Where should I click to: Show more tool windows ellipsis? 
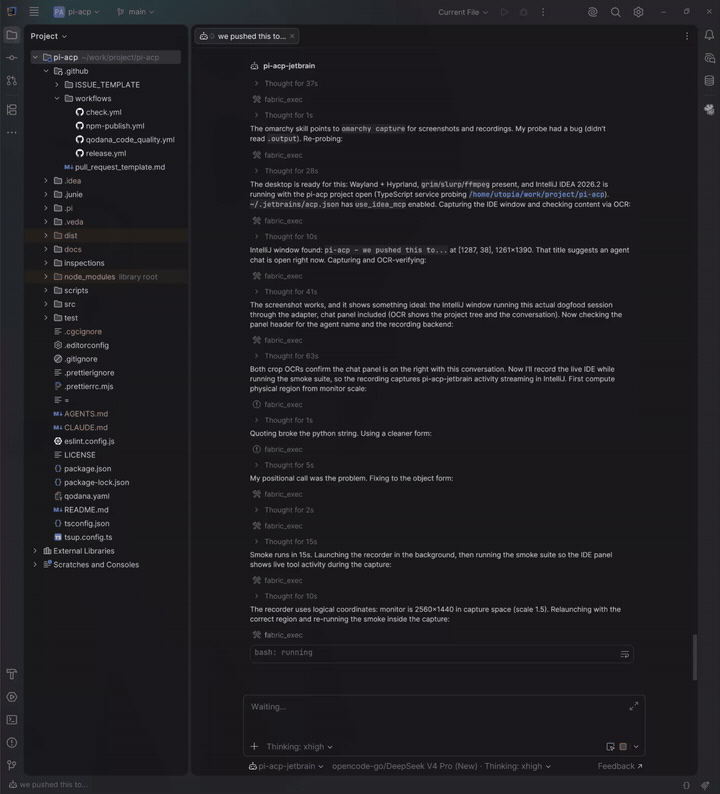tap(12, 133)
